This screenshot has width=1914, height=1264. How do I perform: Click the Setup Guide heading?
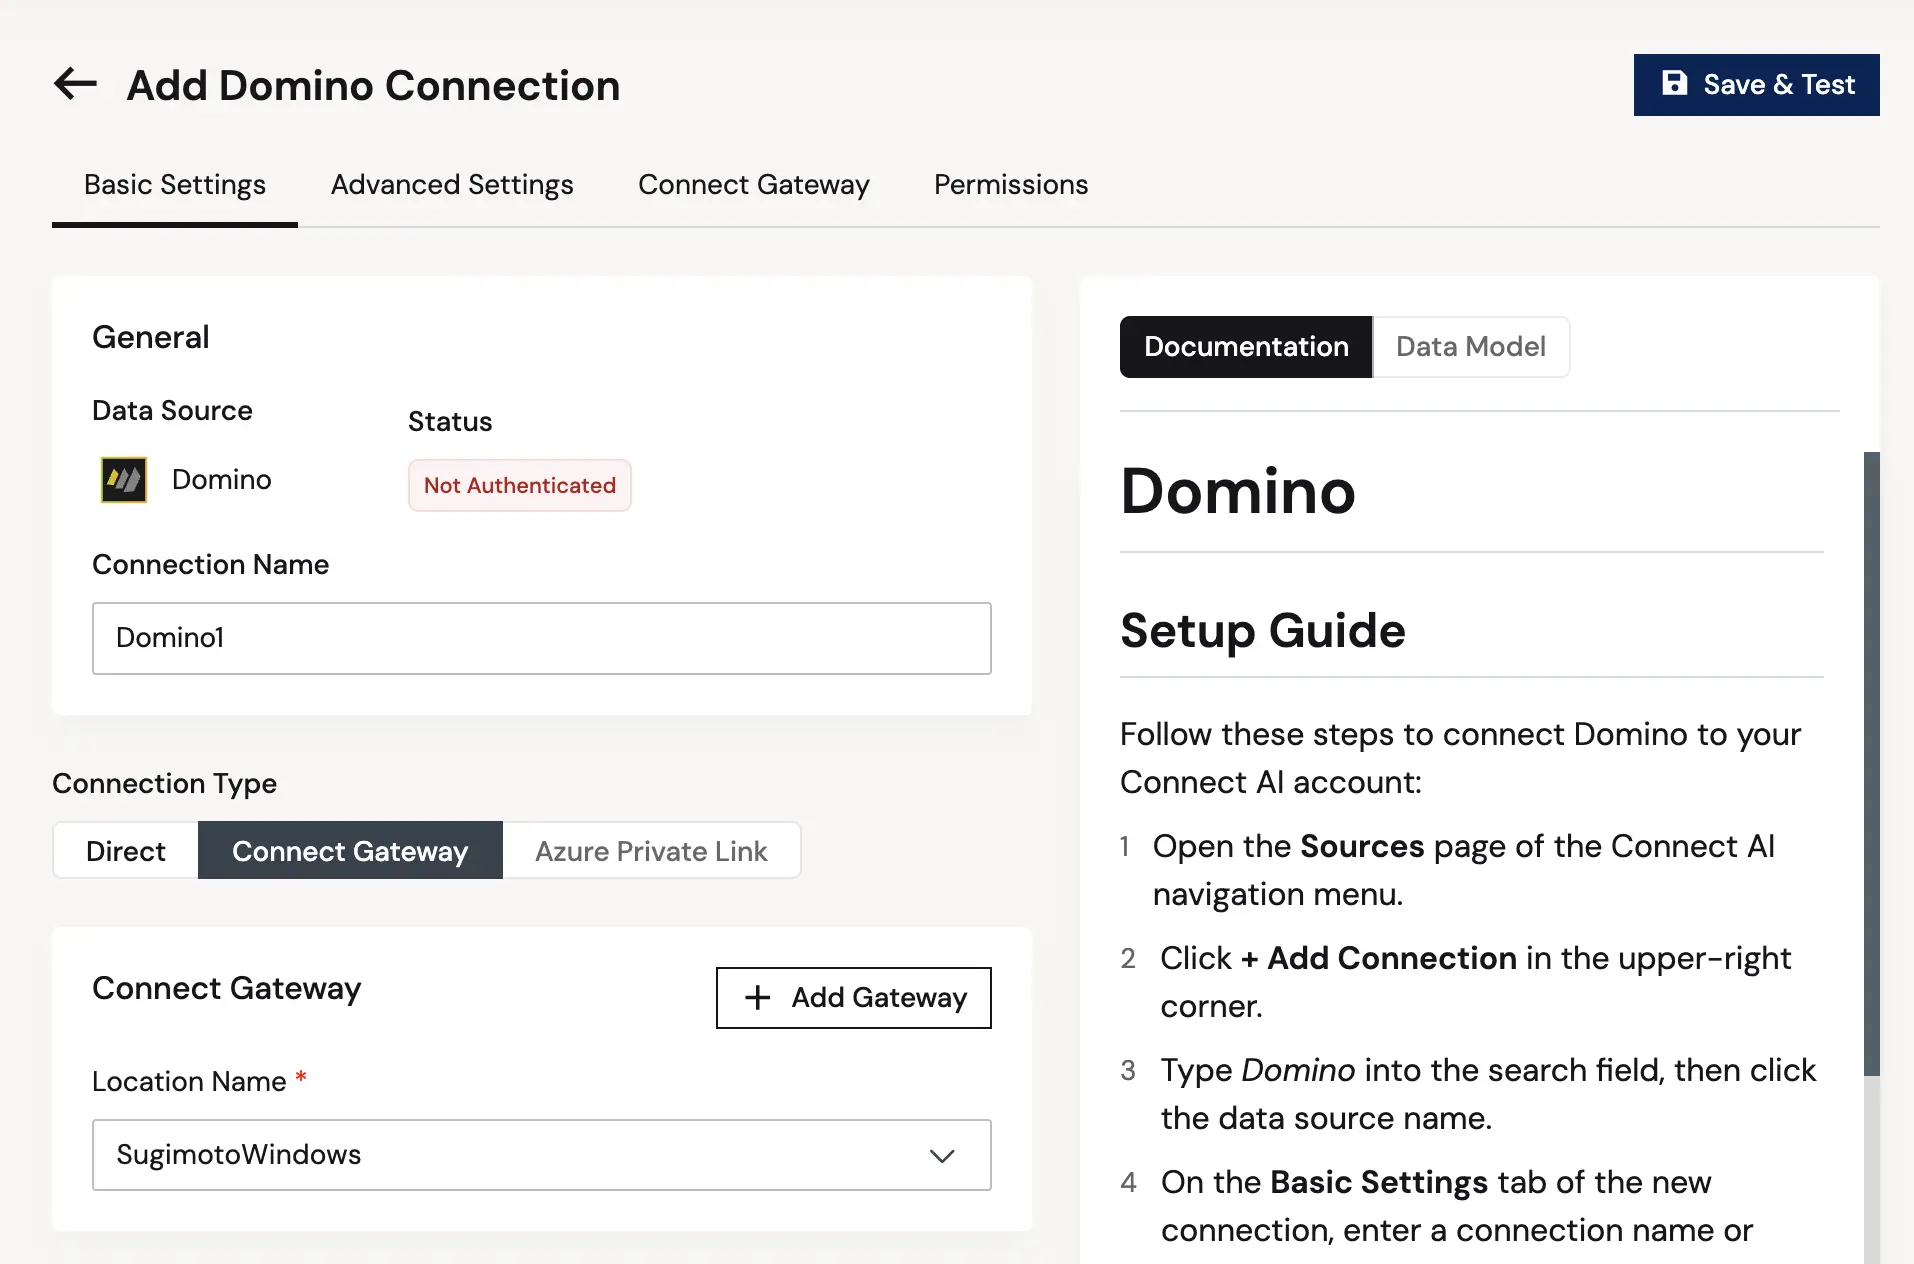point(1262,630)
